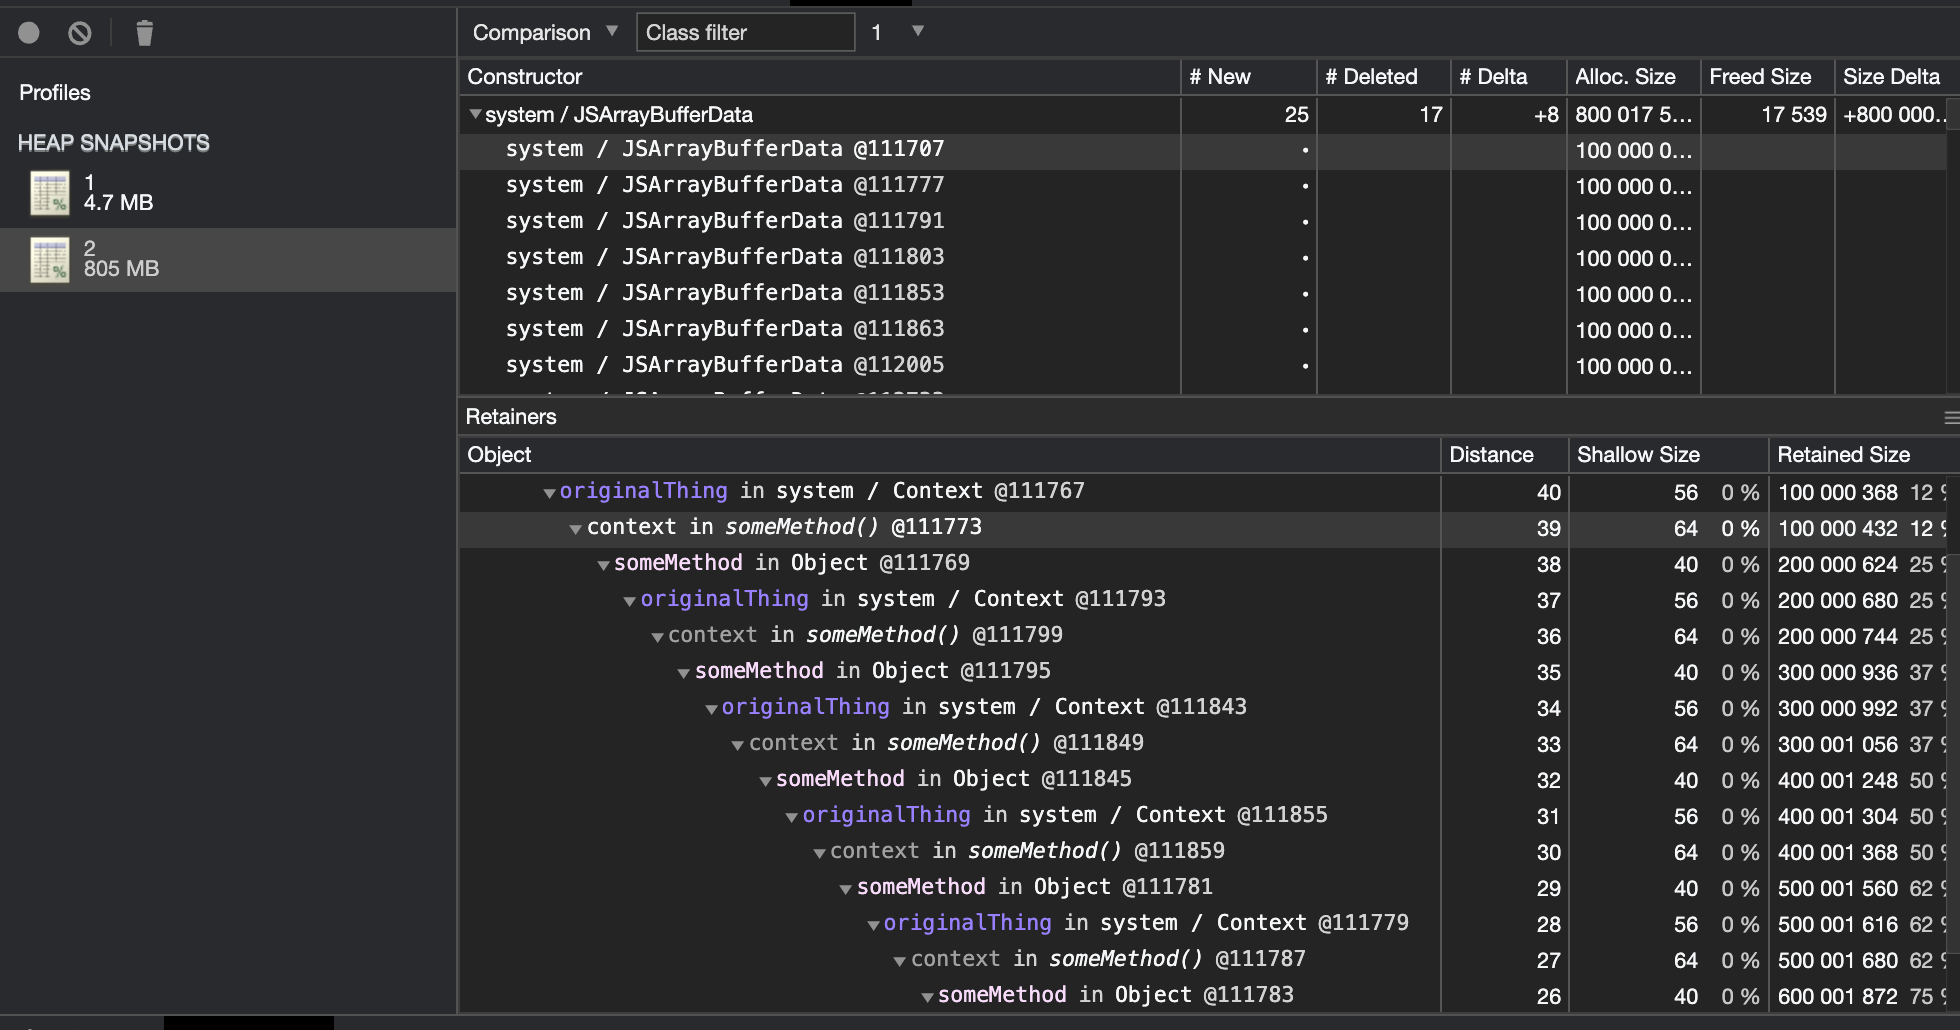The width and height of the screenshot is (1960, 1030).
Task: Select row JSArrayBufferData @111863
Action: pos(1203,330)
